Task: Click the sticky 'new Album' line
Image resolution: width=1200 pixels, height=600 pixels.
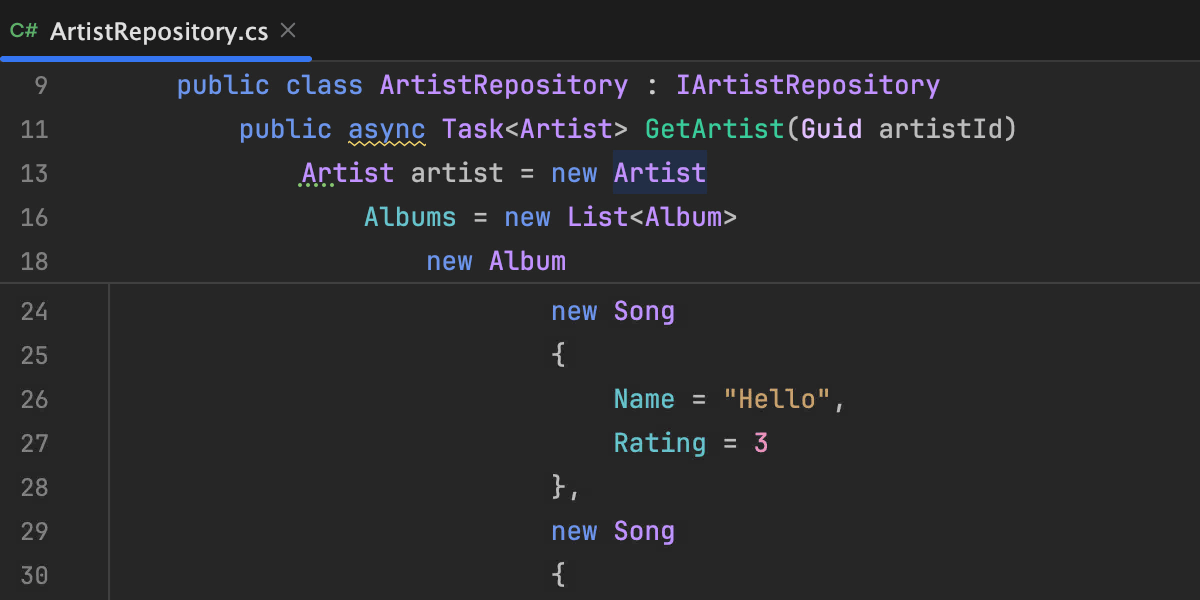Action: point(496,262)
